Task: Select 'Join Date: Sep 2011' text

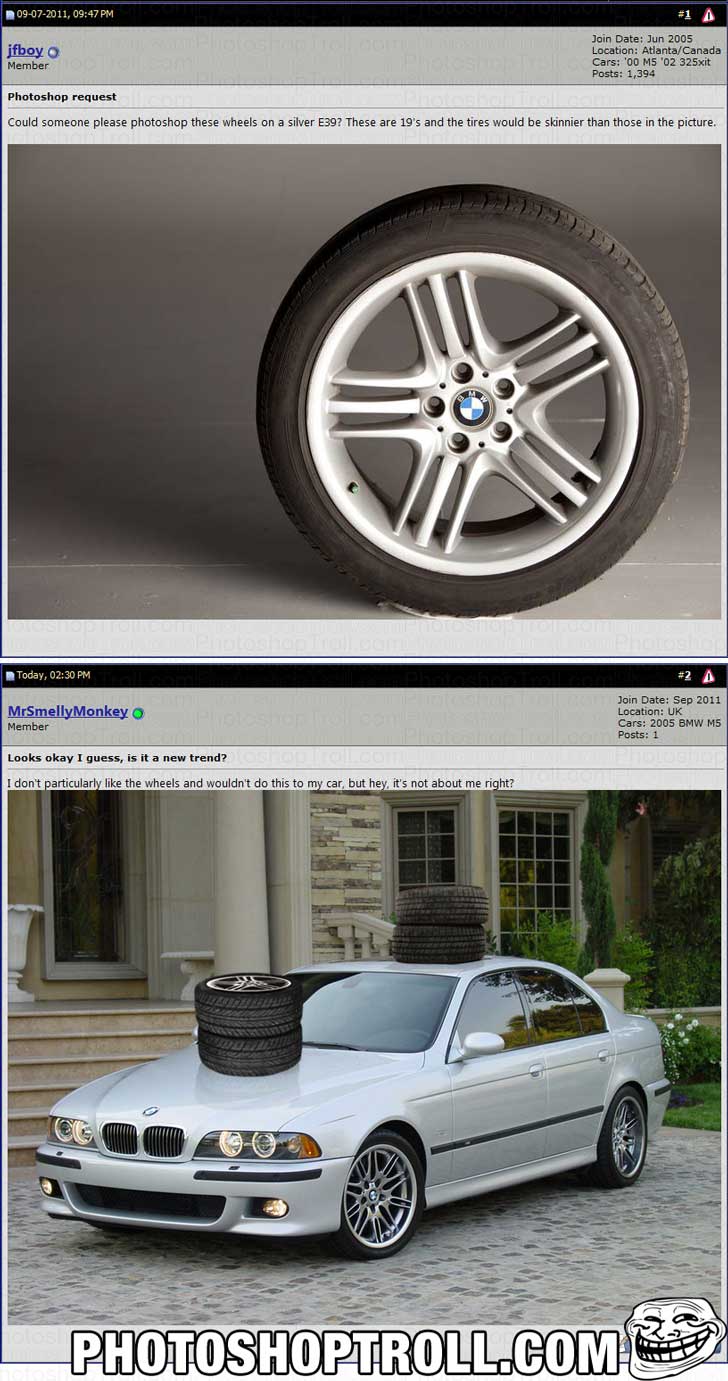Action: (669, 700)
